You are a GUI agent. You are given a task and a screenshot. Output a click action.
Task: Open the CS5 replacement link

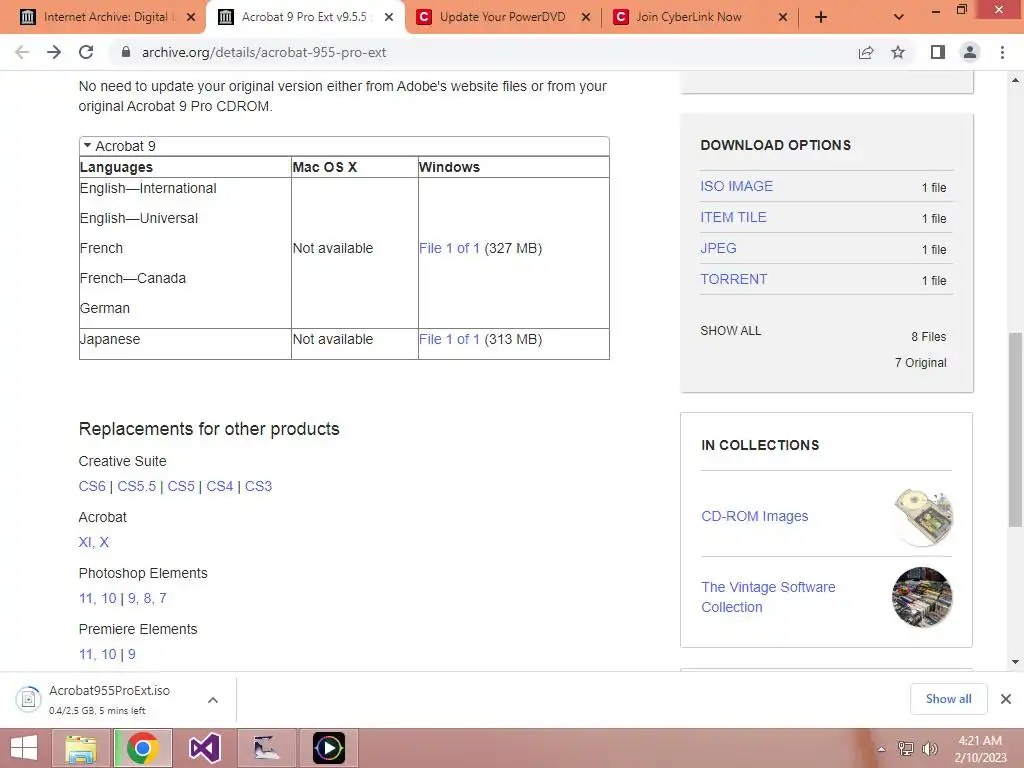point(181,487)
